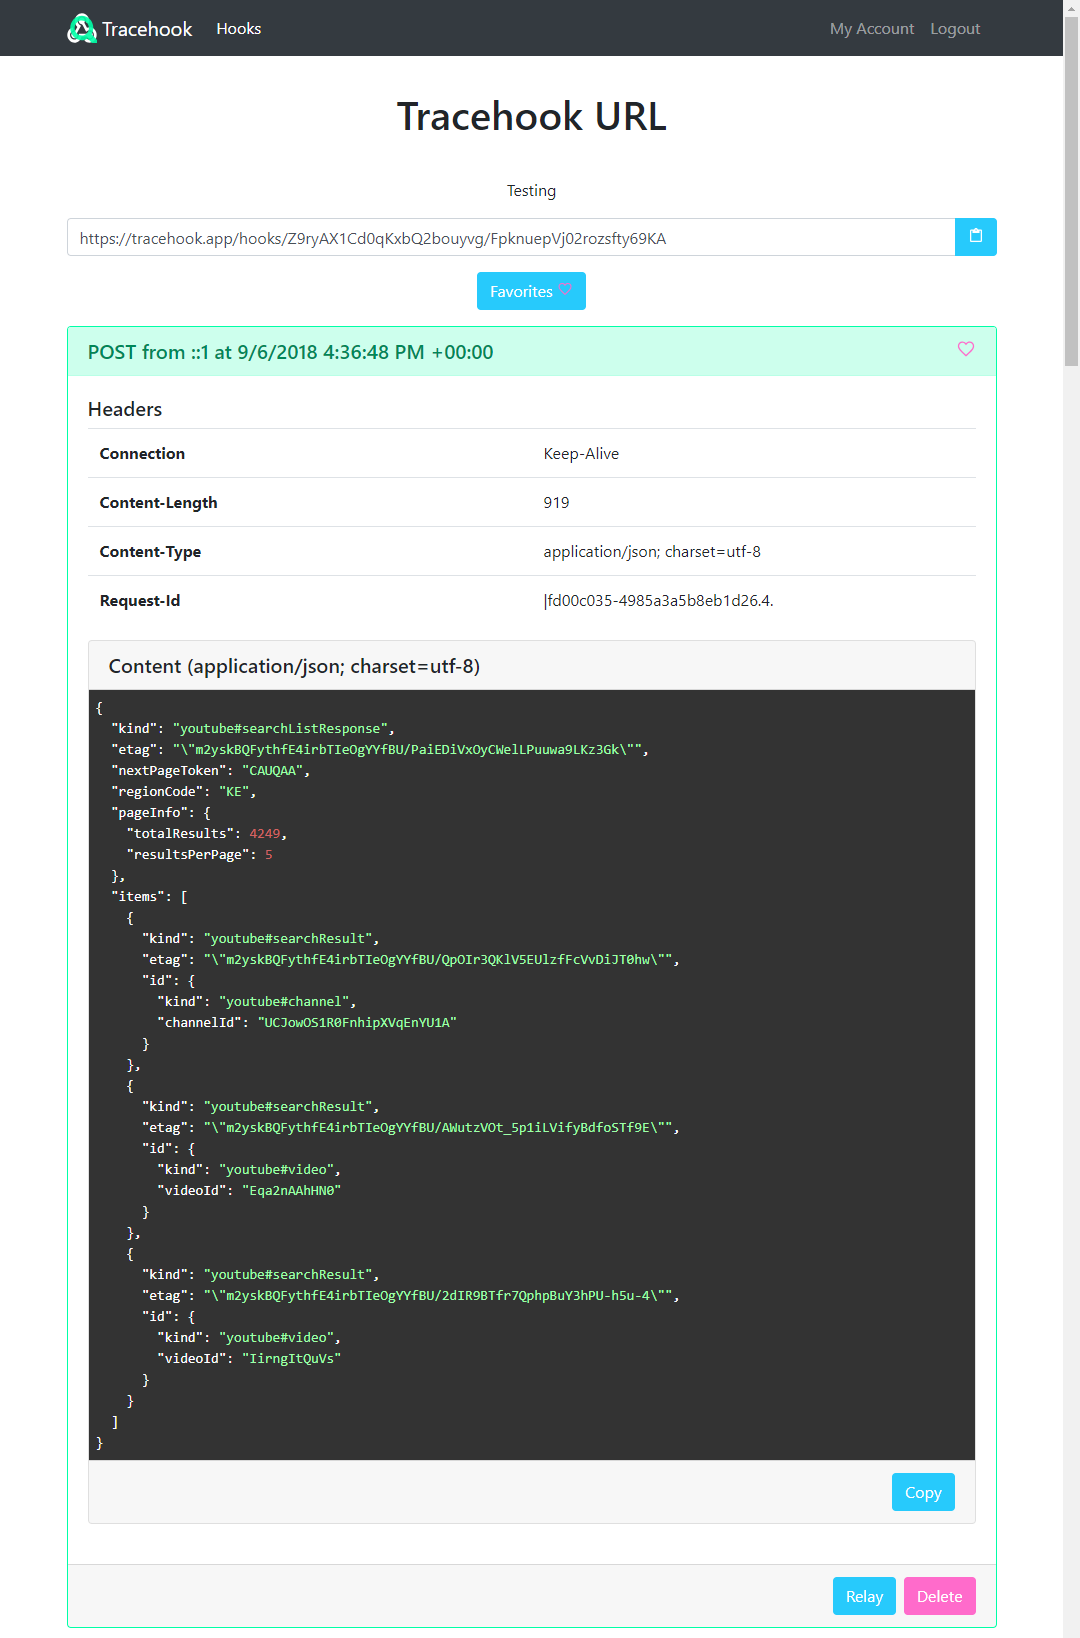The width and height of the screenshot is (1080, 1638).
Task: Click the Content-Length header name
Action: [158, 503]
